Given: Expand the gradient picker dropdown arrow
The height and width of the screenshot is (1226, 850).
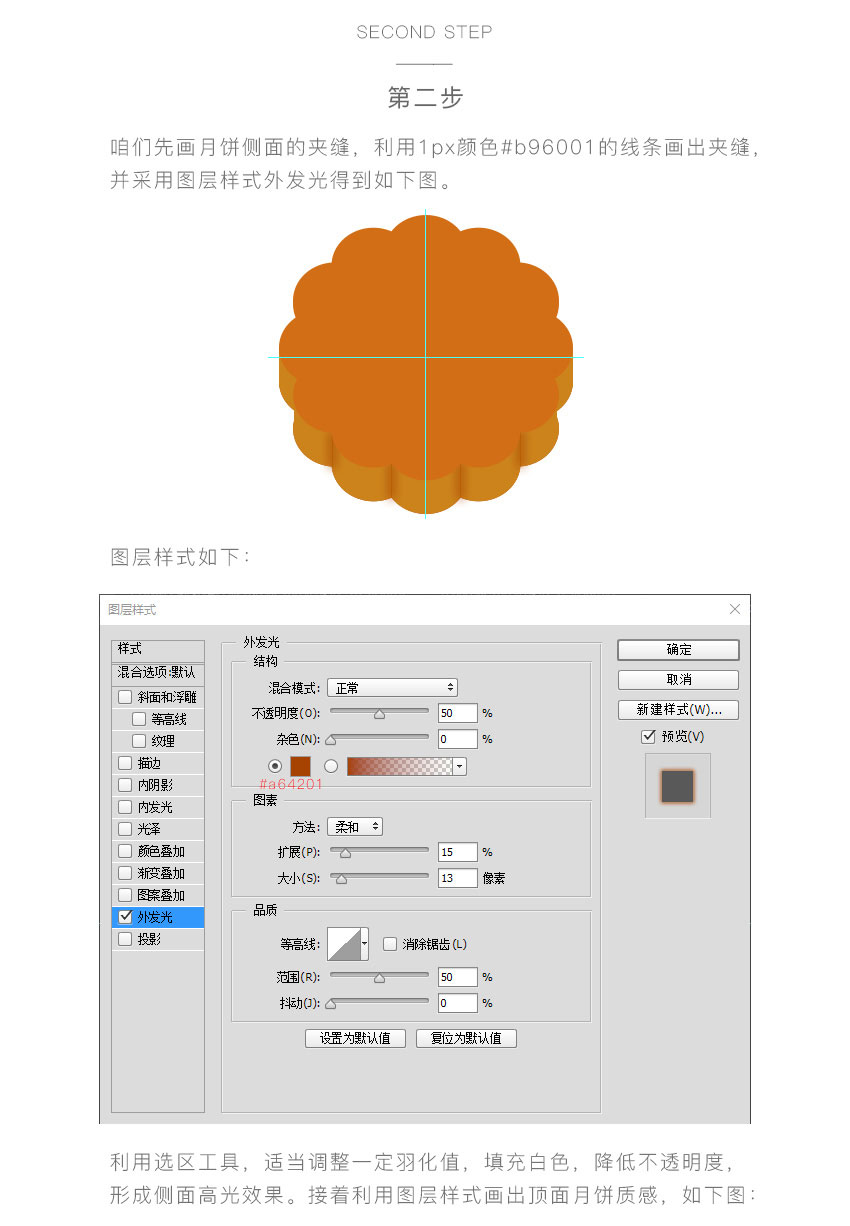Looking at the screenshot, I should [x=460, y=767].
